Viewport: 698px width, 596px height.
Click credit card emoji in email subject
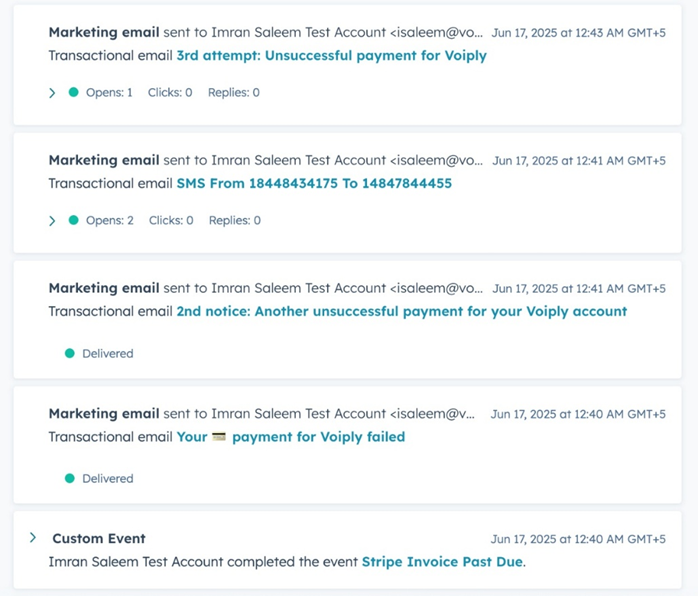(x=219, y=437)
